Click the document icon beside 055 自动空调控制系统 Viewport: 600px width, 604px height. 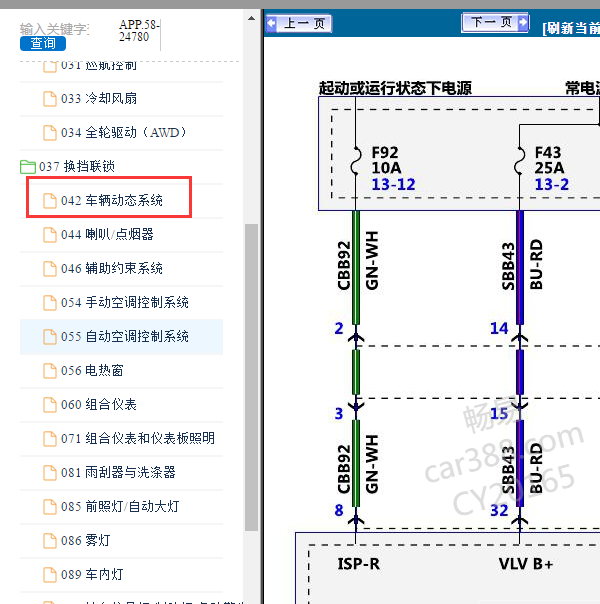pos(50,337)
